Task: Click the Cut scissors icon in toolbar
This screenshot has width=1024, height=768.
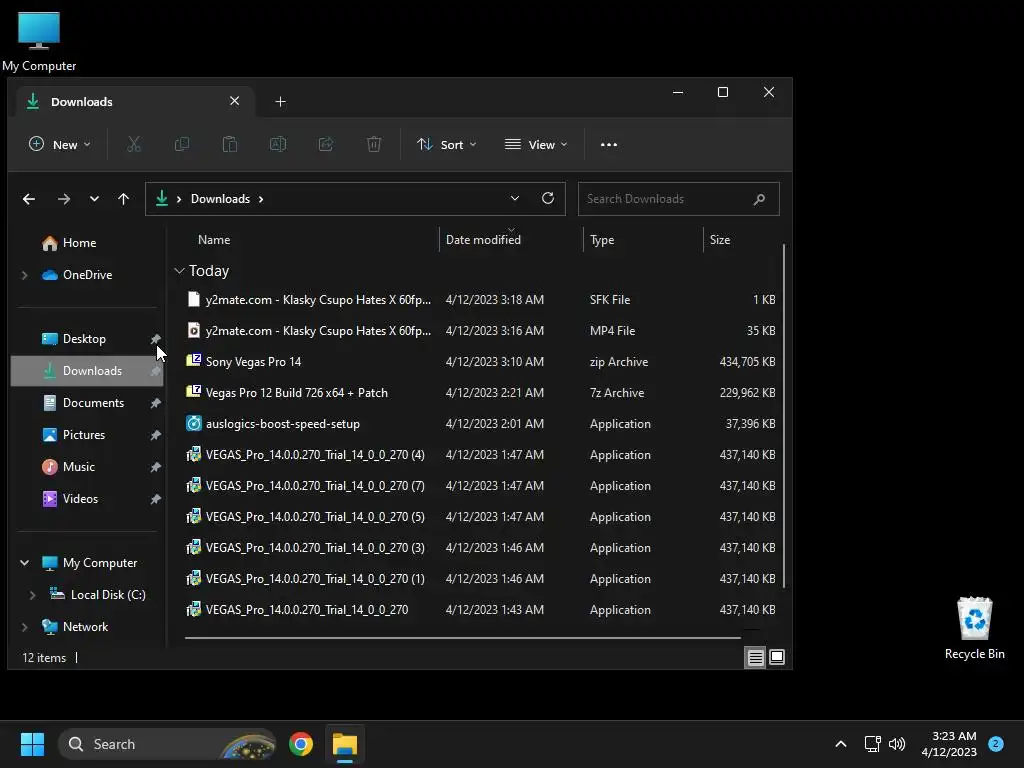Action: 134,144
